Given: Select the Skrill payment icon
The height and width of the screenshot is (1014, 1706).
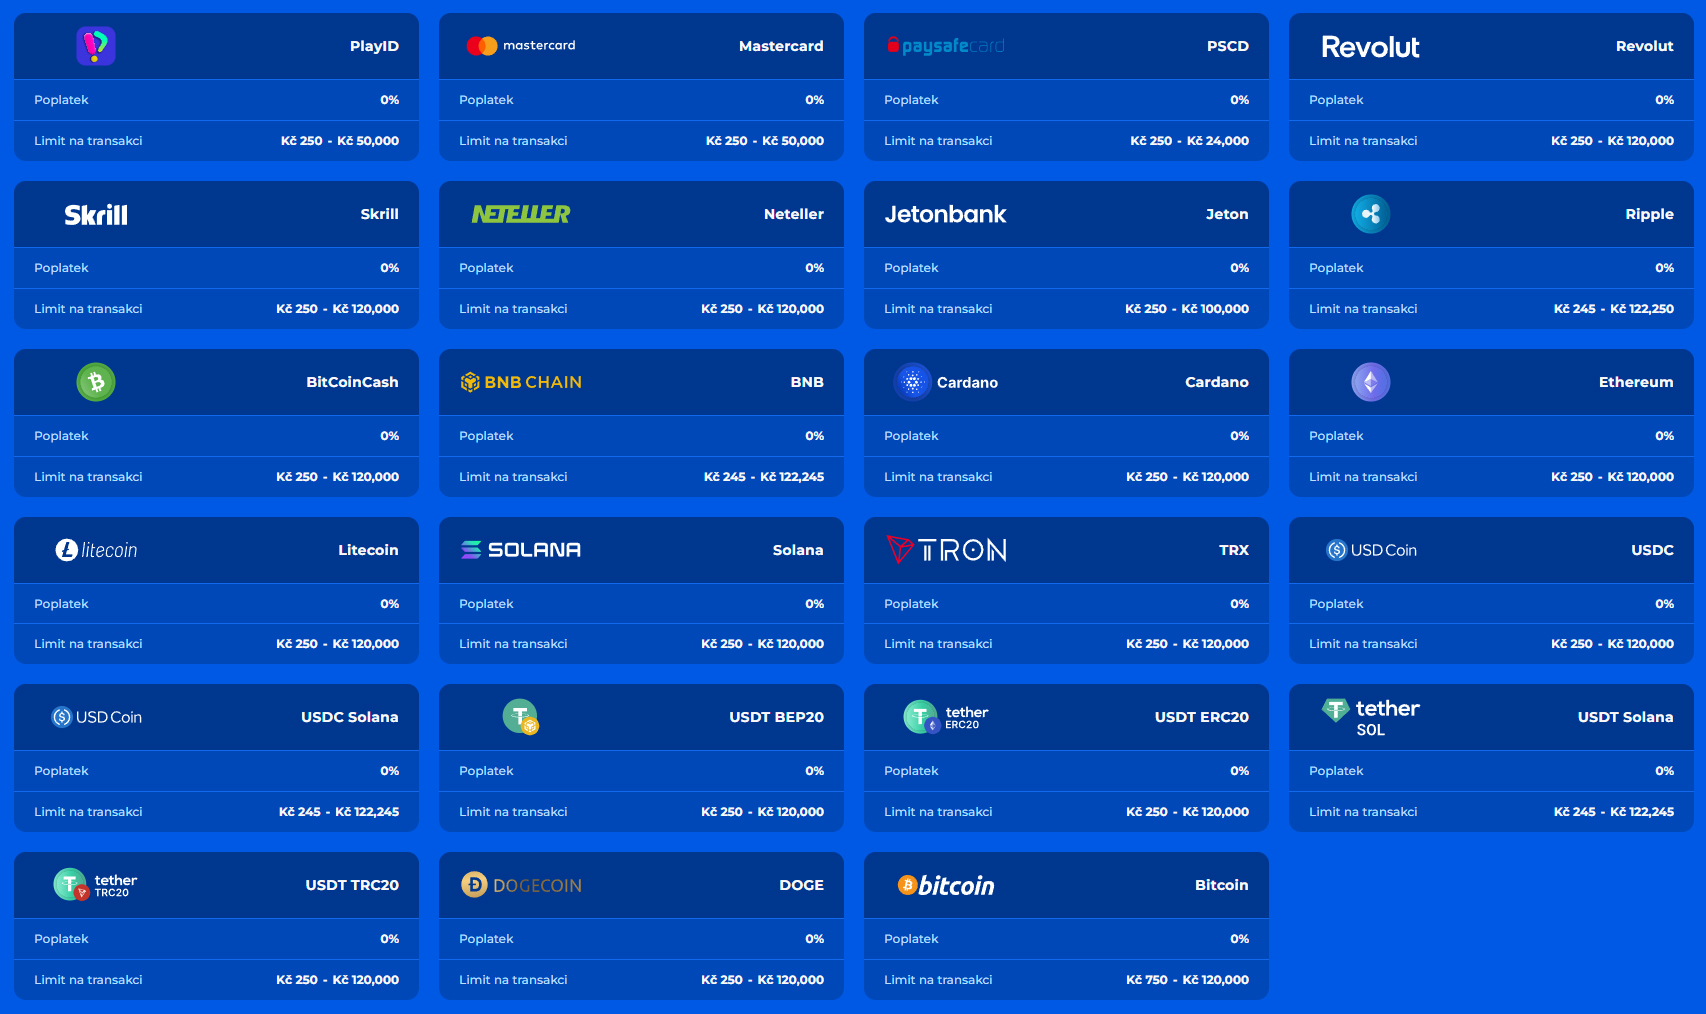Looking at the screenshot, I should [x=95, y=214].
